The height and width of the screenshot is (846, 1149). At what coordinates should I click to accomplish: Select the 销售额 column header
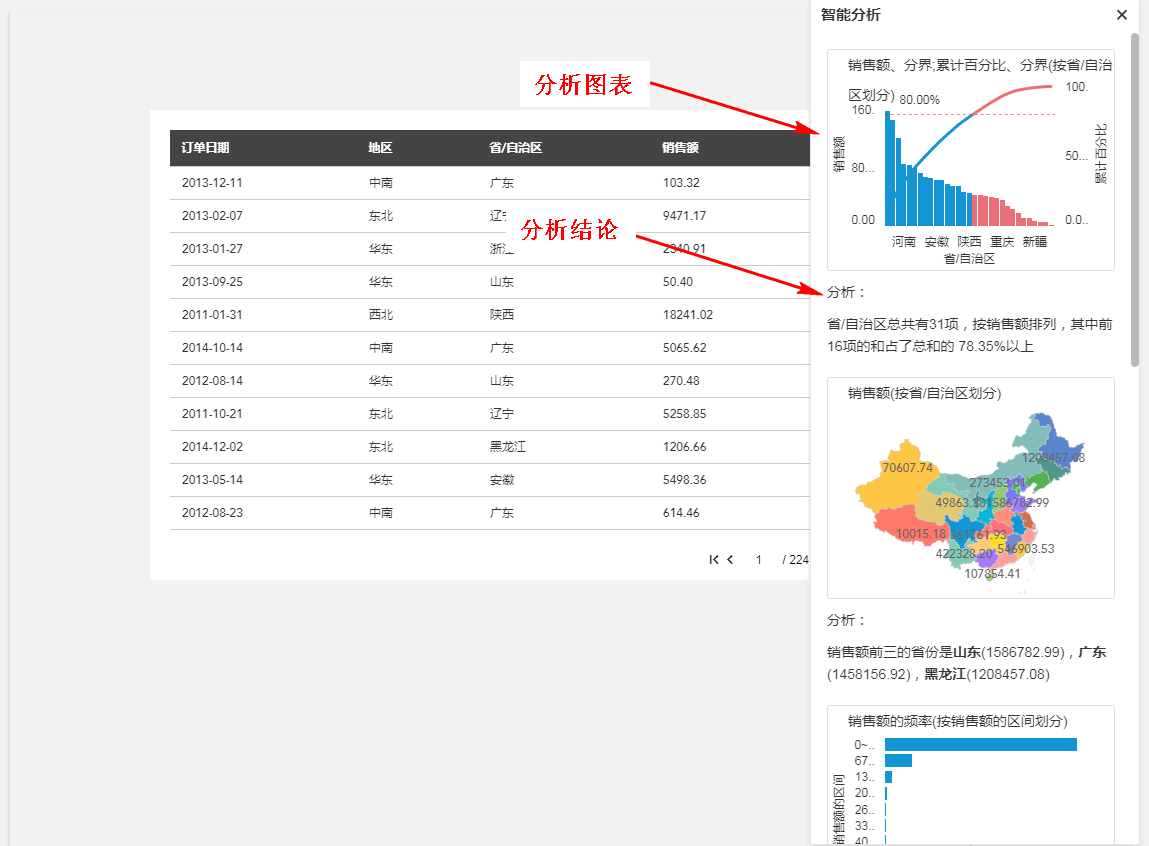pos(680,148)
